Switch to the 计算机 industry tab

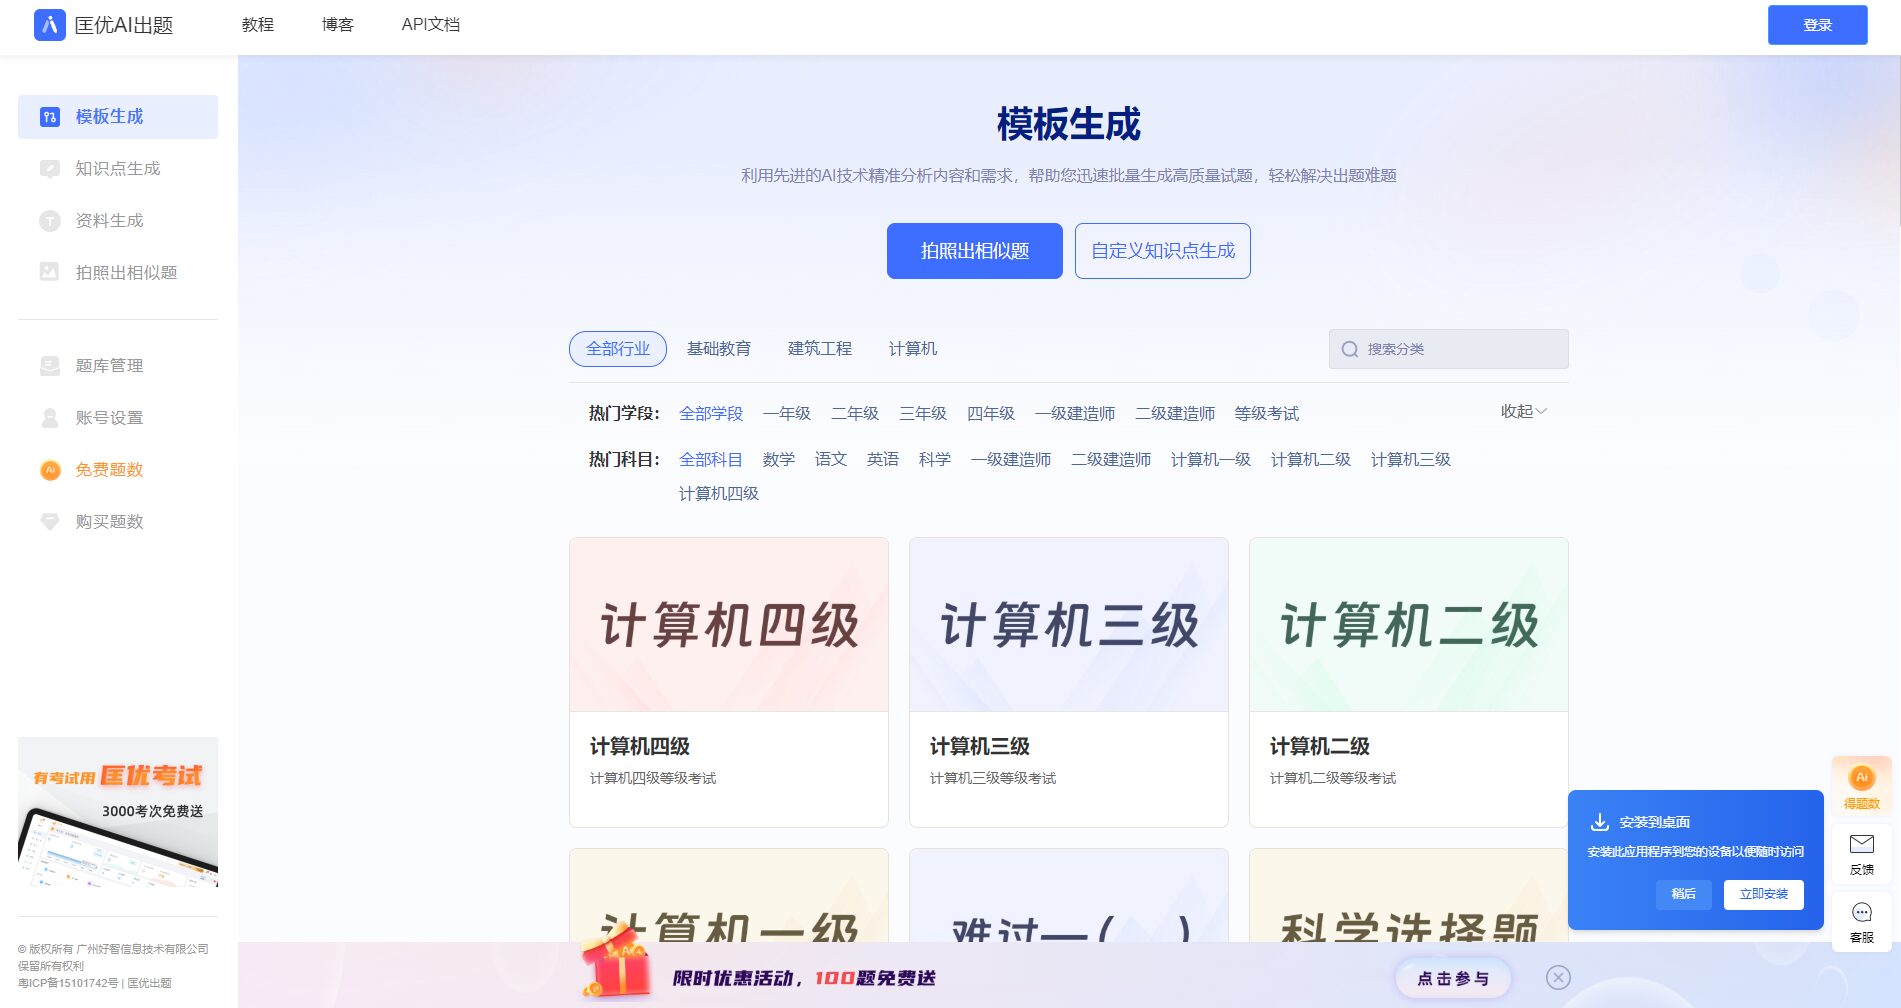point(912,349)
